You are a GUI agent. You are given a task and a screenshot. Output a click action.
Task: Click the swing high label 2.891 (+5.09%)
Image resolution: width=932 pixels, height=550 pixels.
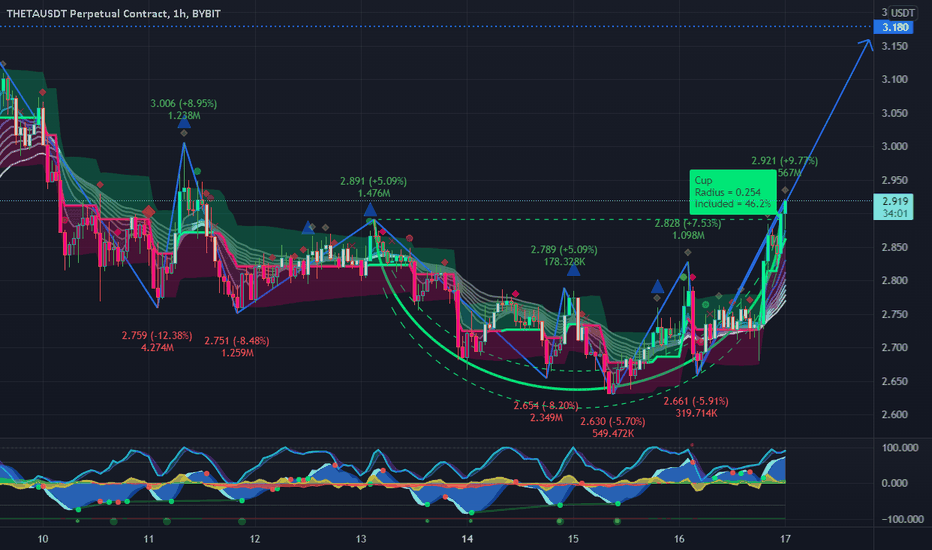373,181
